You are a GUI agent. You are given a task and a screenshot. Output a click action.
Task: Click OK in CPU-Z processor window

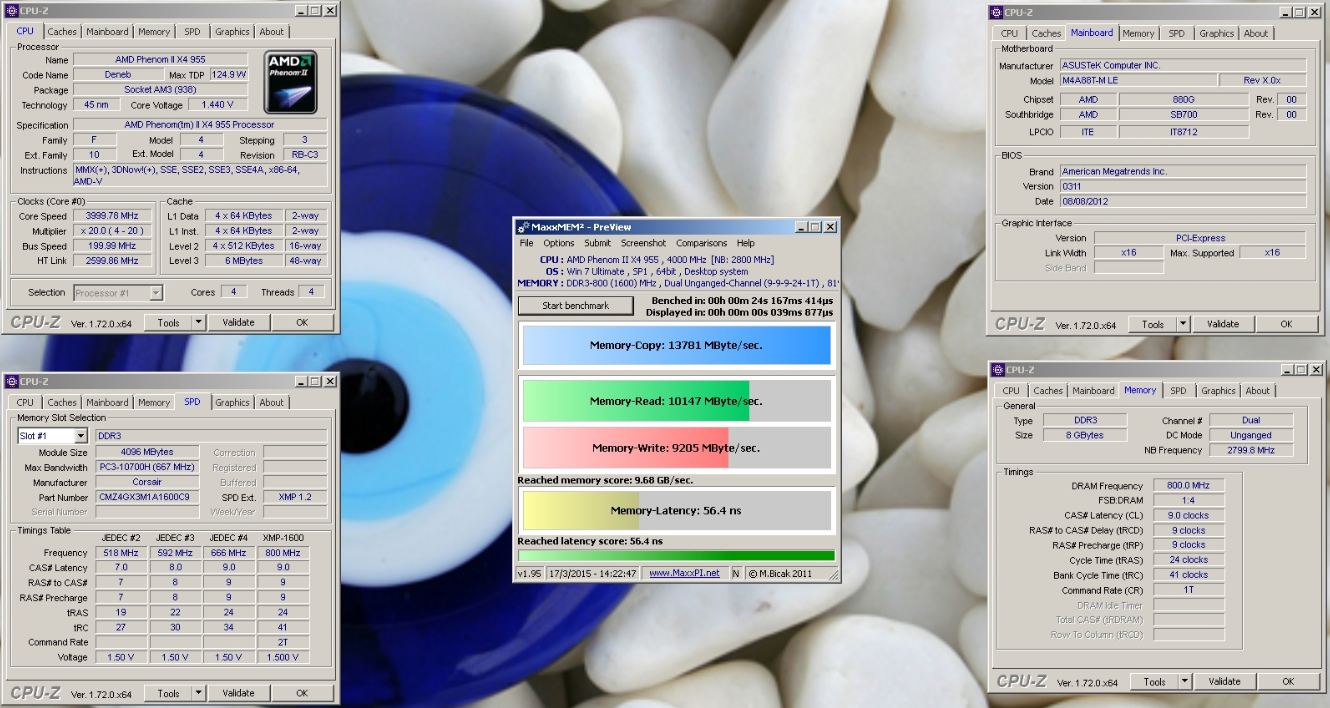click(302, 322)
